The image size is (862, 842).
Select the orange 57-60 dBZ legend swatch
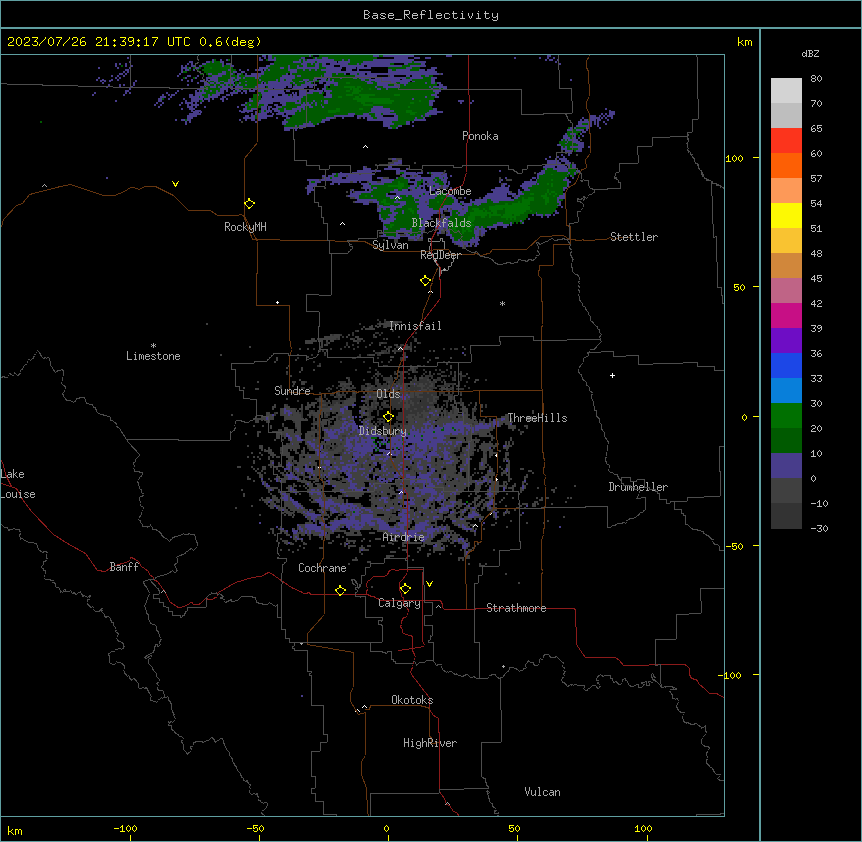(x=786, y=165)
